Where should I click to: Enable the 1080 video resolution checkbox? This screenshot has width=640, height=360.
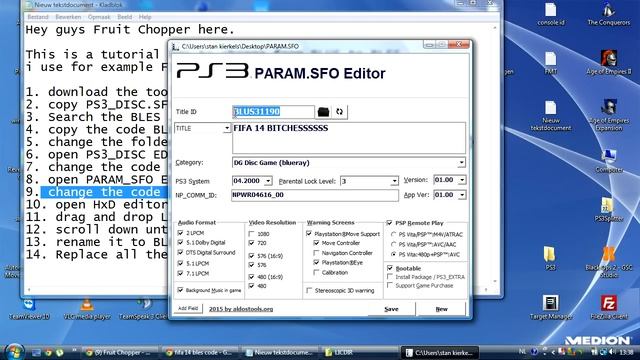pyautogui.click(x=251, y=234)
